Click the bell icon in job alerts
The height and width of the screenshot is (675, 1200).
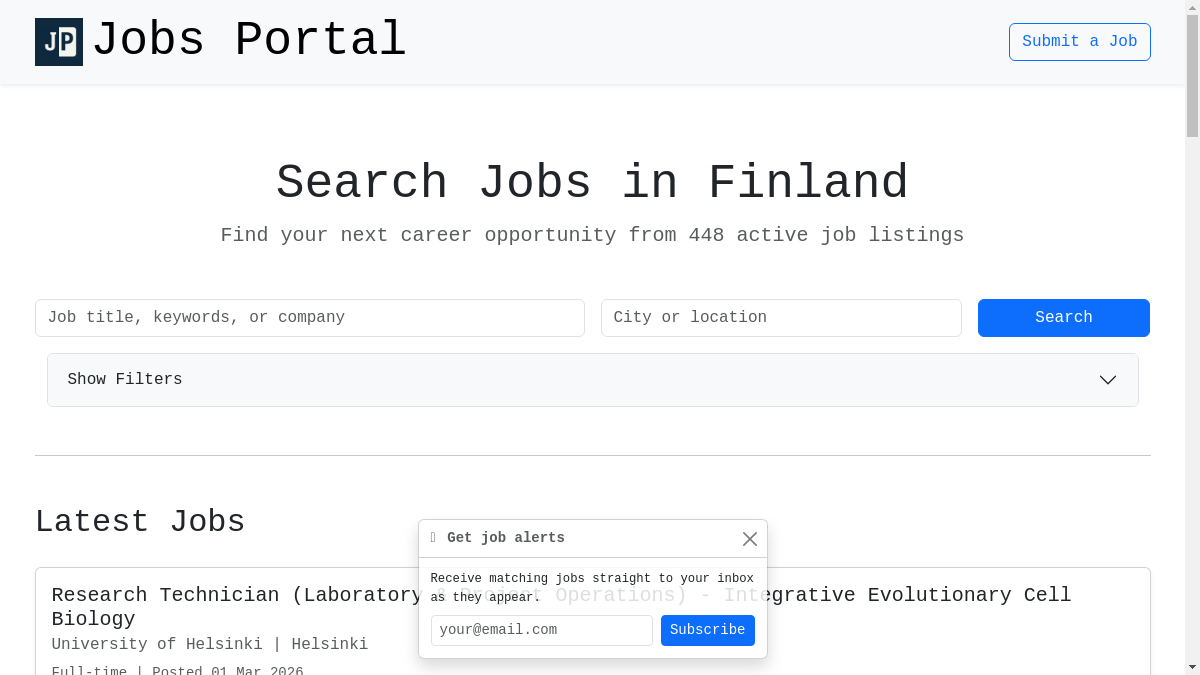433,538
